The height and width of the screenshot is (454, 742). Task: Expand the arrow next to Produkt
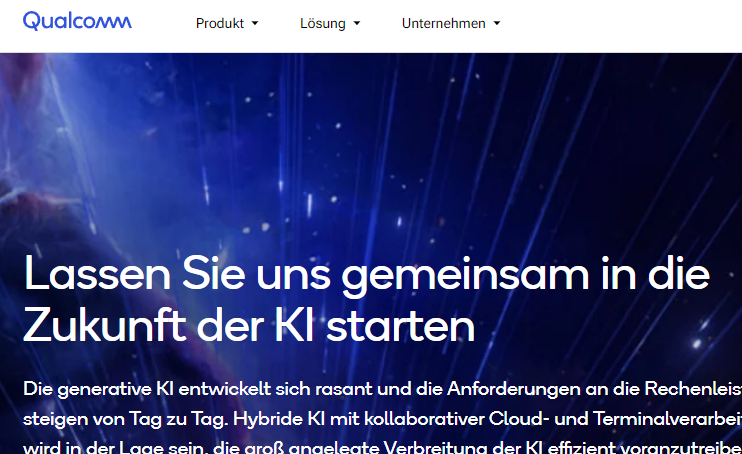point(255,24)
